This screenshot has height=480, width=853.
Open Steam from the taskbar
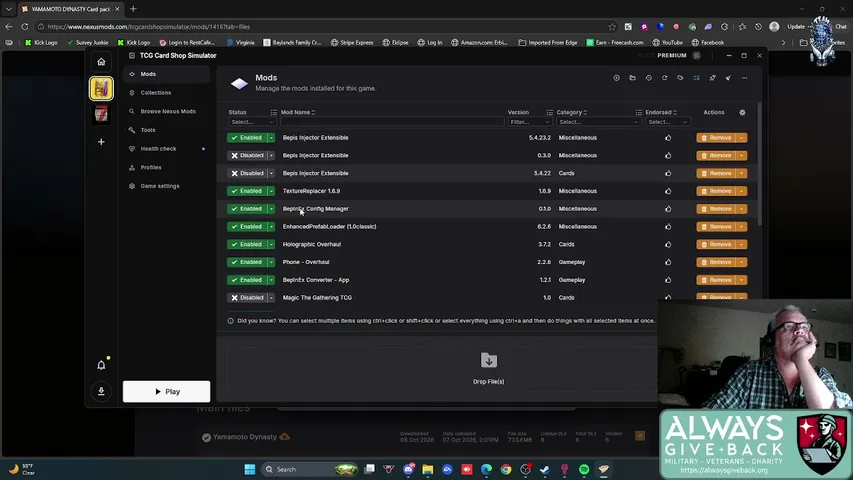(545, 469)
